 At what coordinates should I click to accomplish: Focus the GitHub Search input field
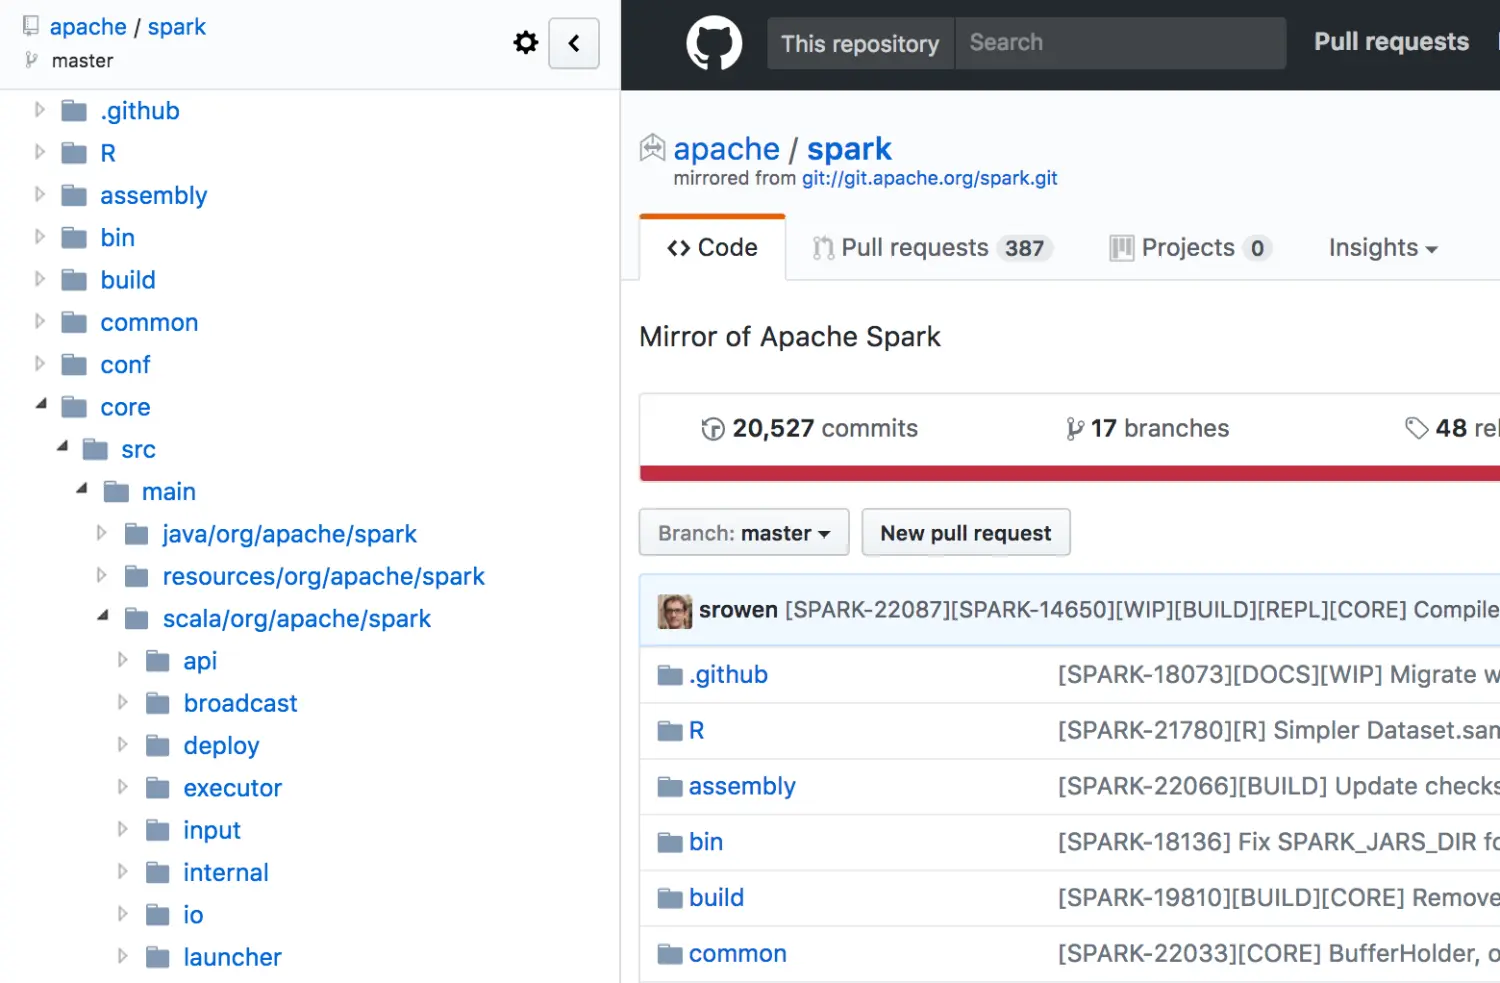pyautogui.click(x=1120, y=43)
